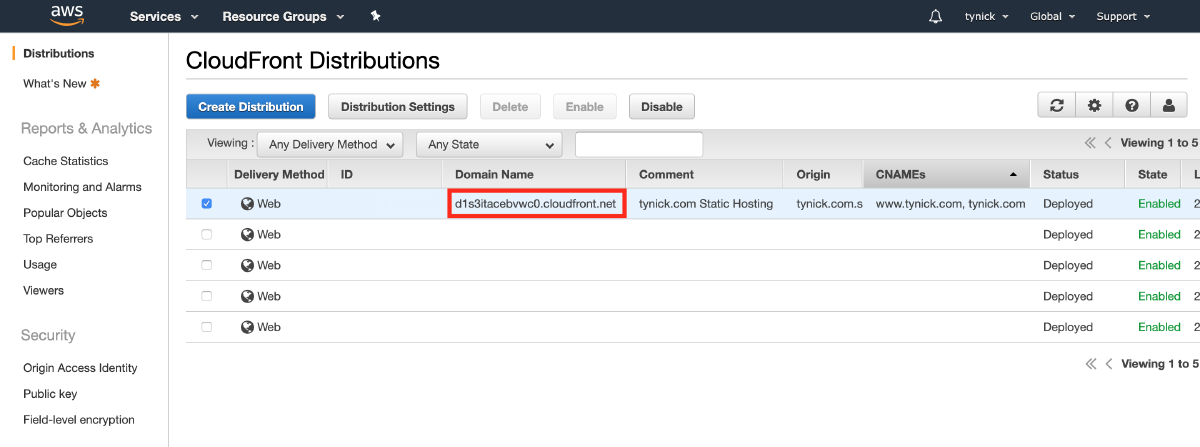Click the Distribution Settings button
This screenshot has height=447, width=1200.
tap(398, 107)
